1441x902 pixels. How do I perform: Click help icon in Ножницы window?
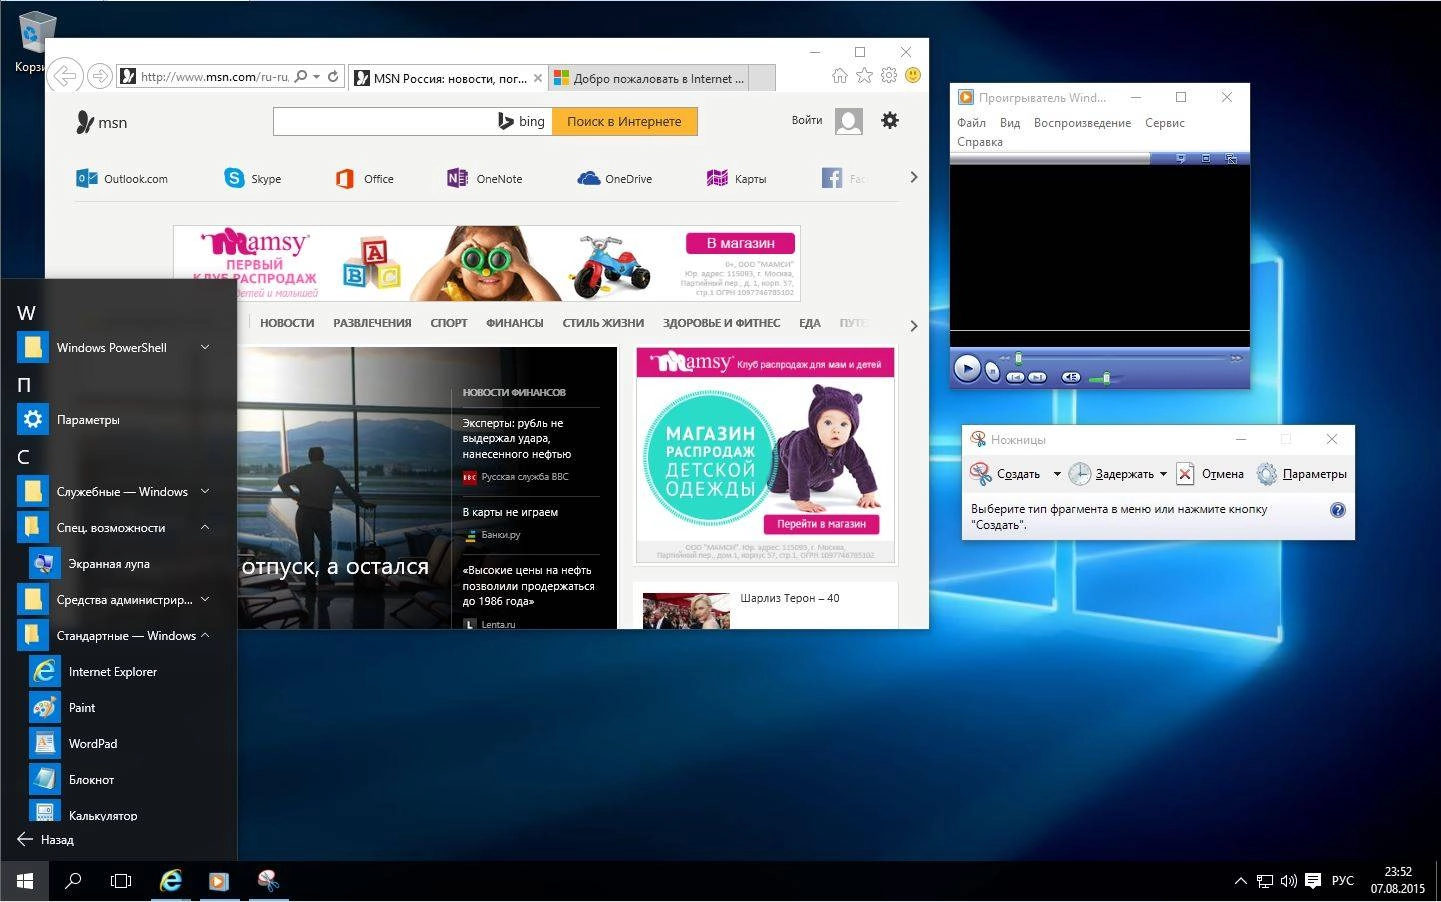coord(1338,510)
